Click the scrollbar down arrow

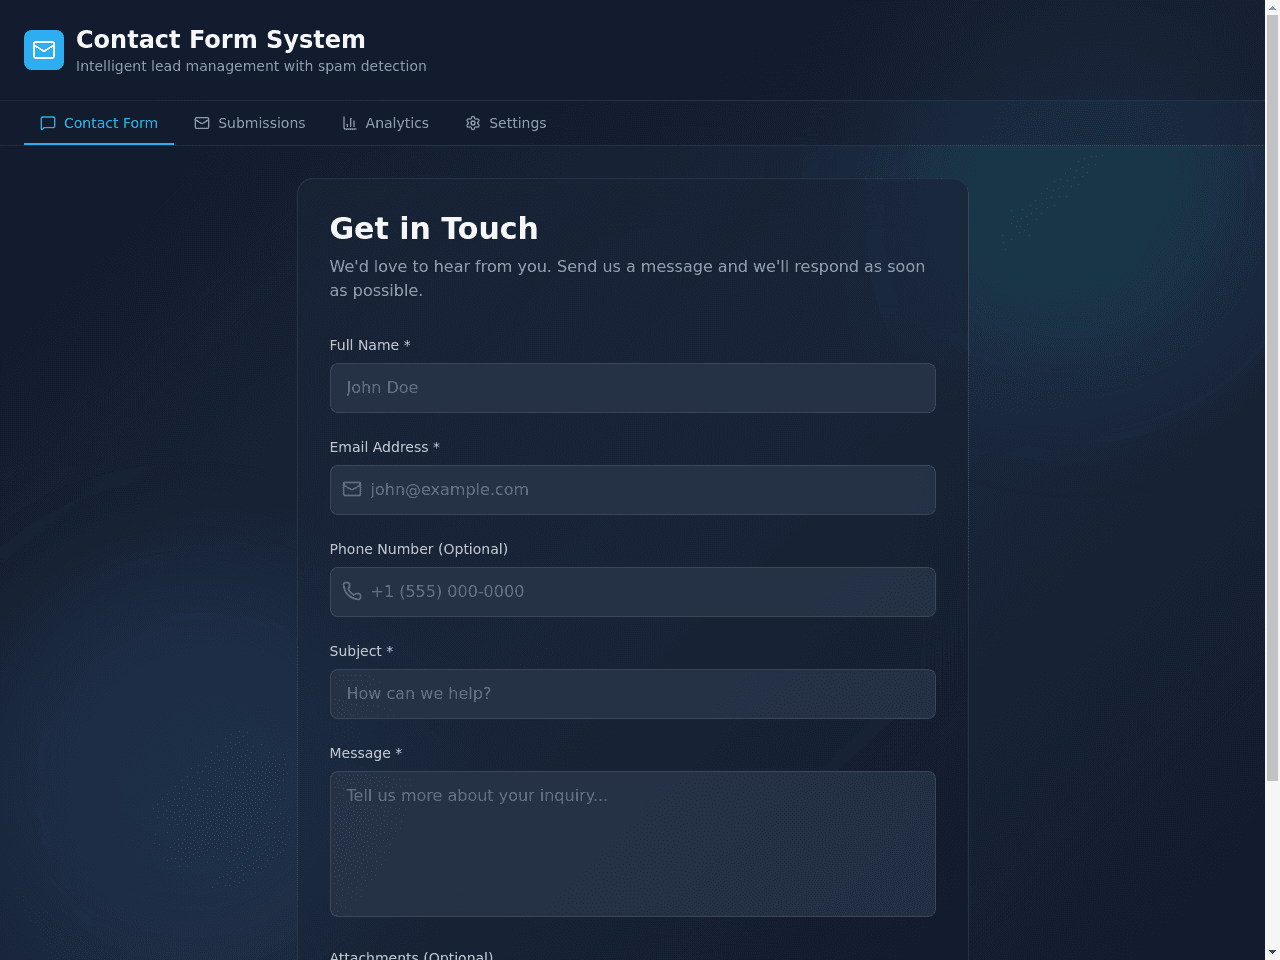pos(1272,952)
